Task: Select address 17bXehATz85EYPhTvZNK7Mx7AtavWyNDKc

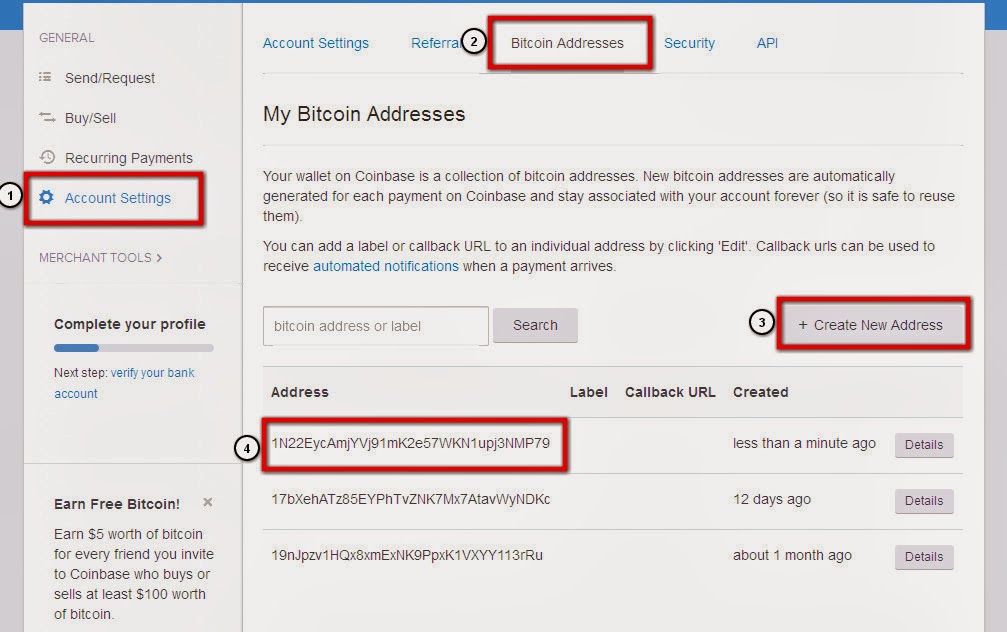Action: (410, 499)
